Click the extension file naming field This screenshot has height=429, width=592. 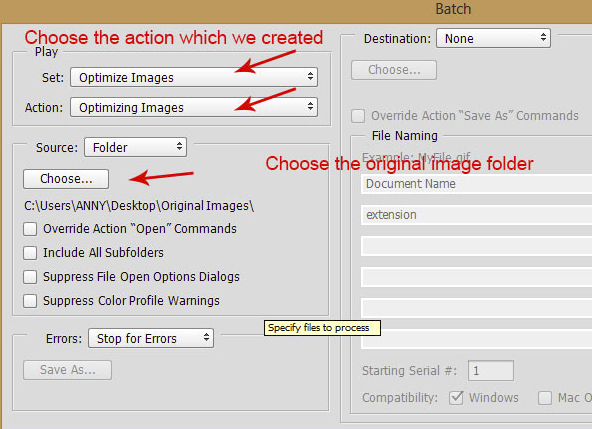(476, 215)
